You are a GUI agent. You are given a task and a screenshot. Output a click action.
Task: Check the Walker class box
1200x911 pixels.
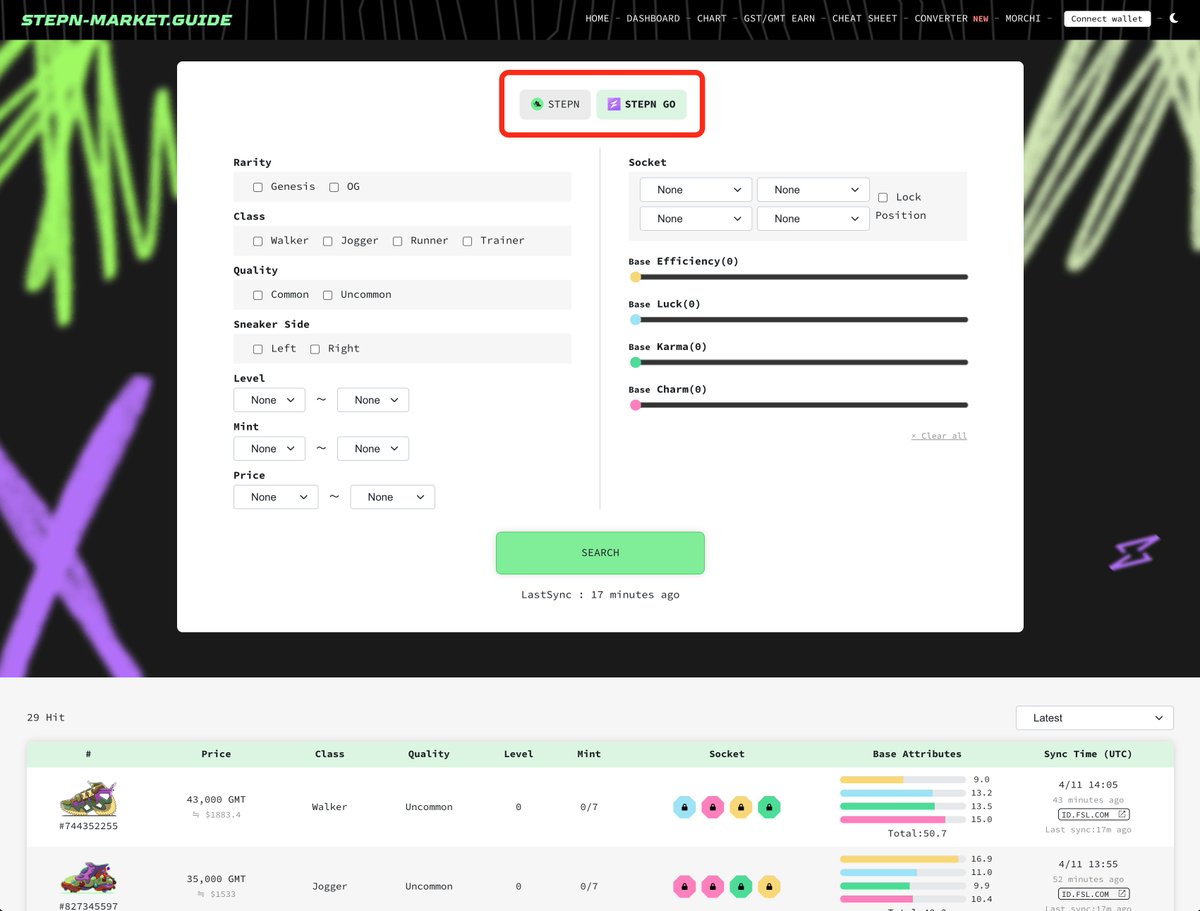[x=258, y=241]
